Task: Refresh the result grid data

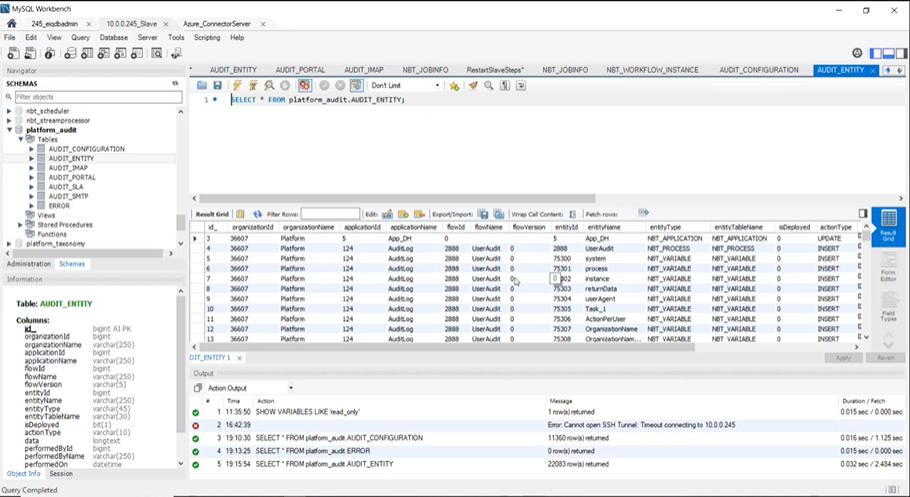Action: tap(257, 214)
